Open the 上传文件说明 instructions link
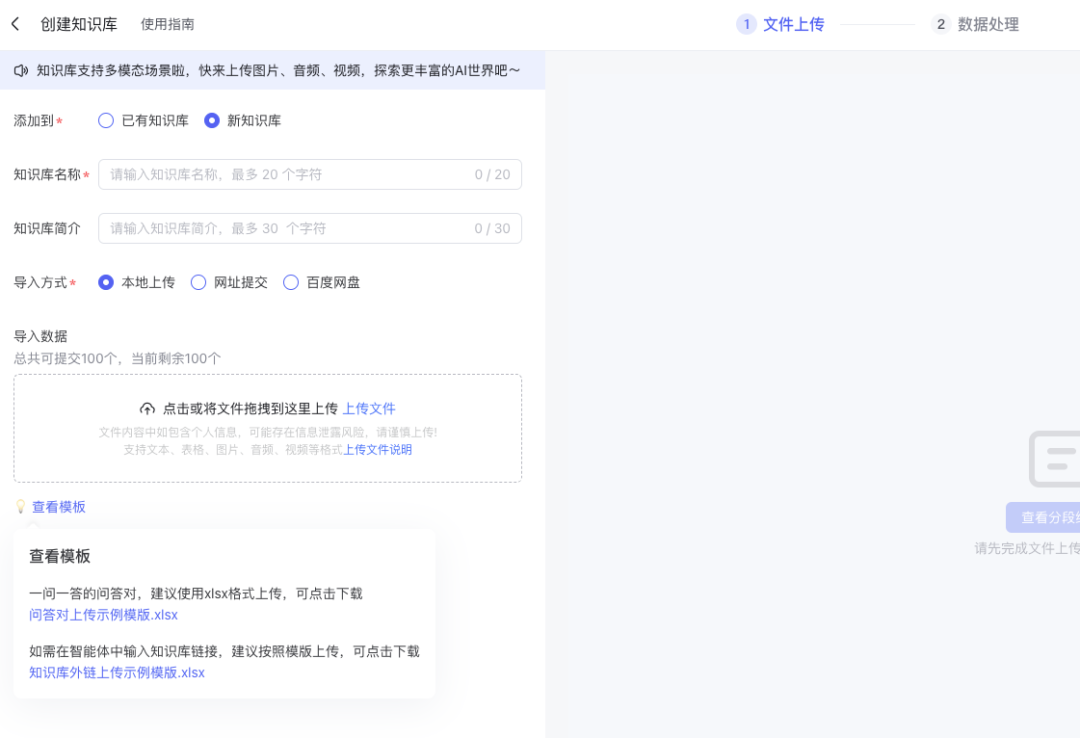The width and height of the screenshot is (1080, 738). 377,449
